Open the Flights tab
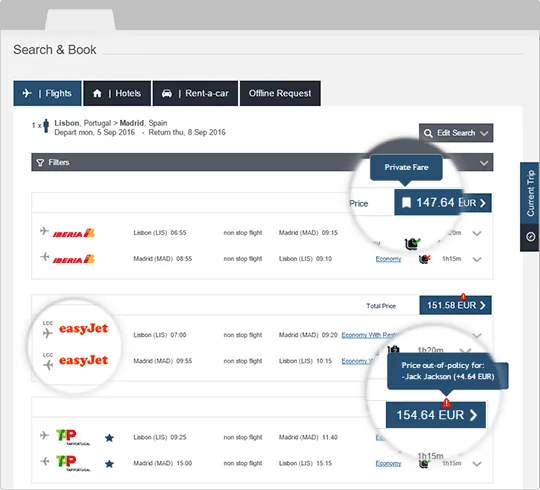Screen dimensions: 540x490 point(48,93)
